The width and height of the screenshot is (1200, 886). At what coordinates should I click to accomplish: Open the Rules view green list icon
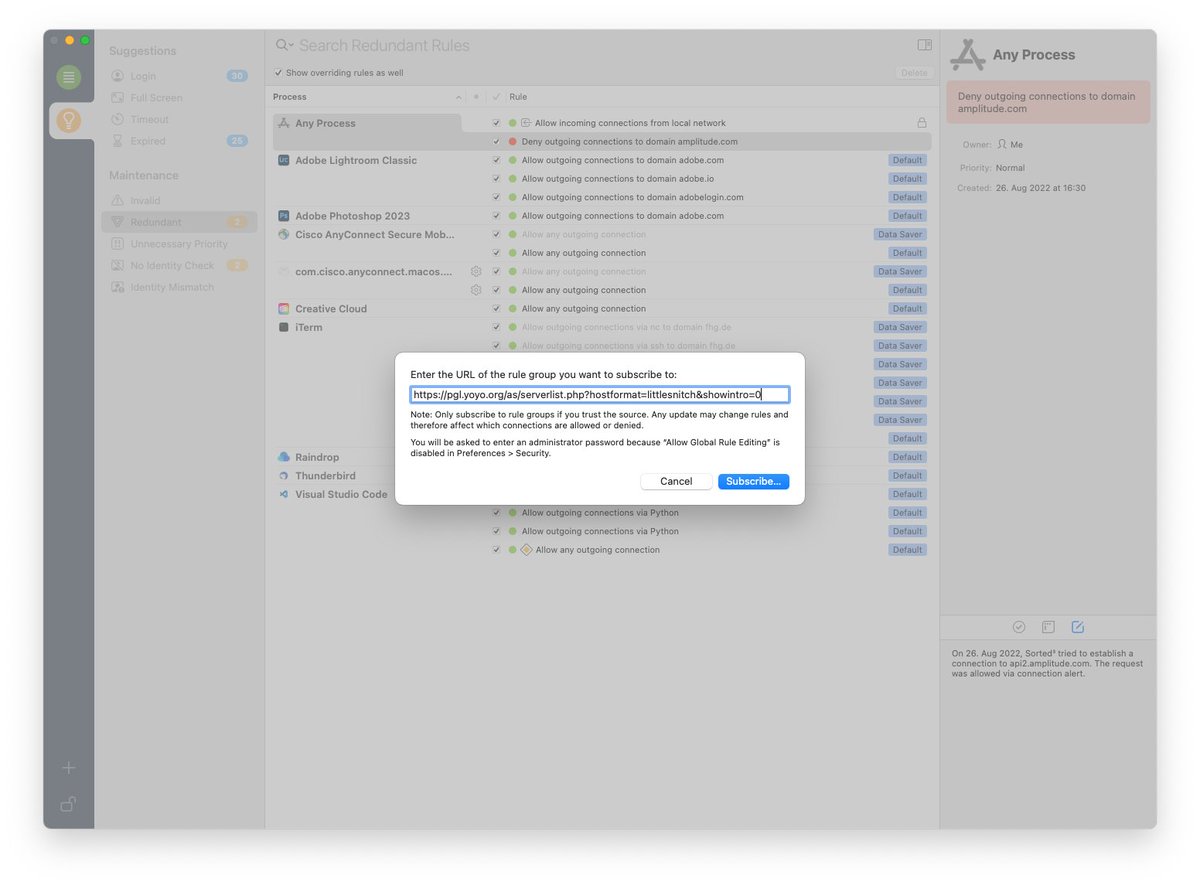click(68, 77)
